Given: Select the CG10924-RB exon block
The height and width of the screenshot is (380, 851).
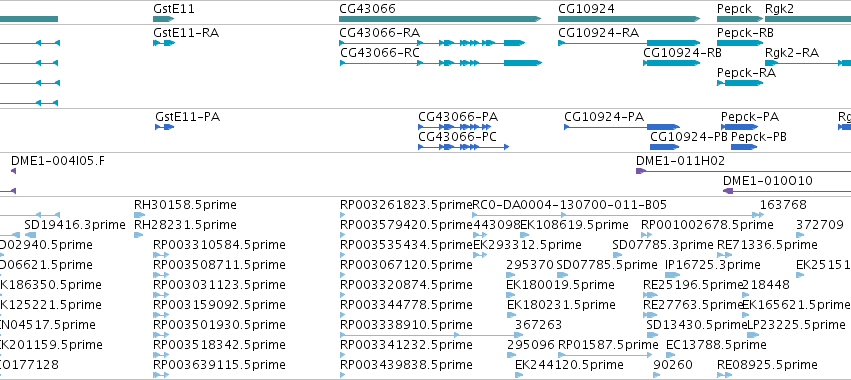Looking at the screenshot, I should tap(672, 63).
